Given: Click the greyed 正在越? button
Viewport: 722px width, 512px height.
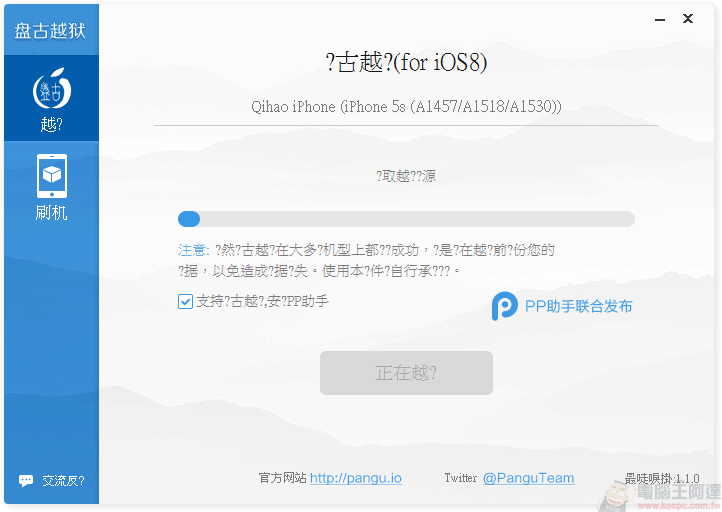Looking at the screenshot, I should click(x=406, y=373).
